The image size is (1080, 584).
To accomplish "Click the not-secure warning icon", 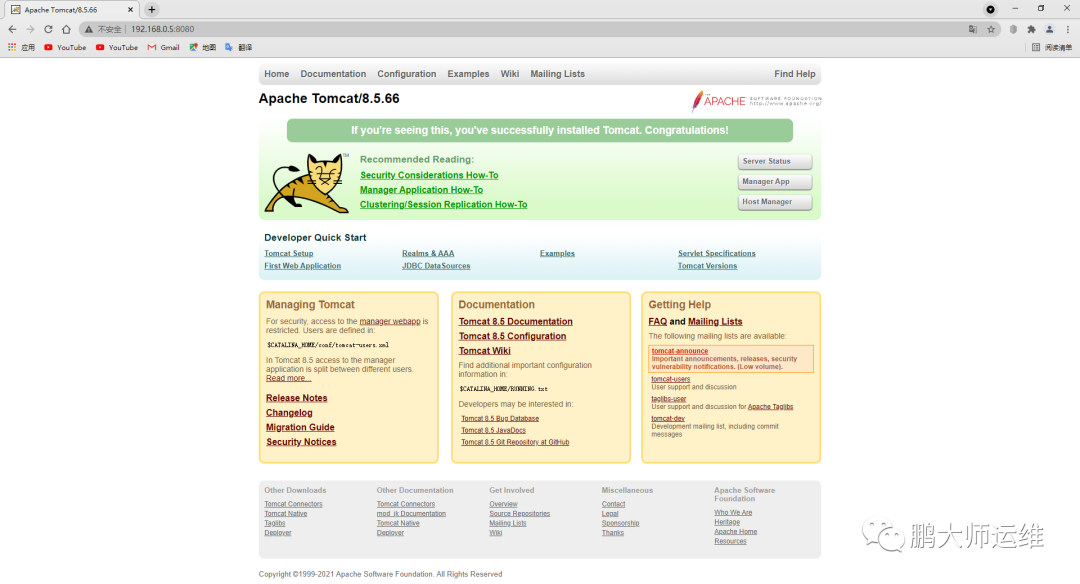I will (88, 29).
